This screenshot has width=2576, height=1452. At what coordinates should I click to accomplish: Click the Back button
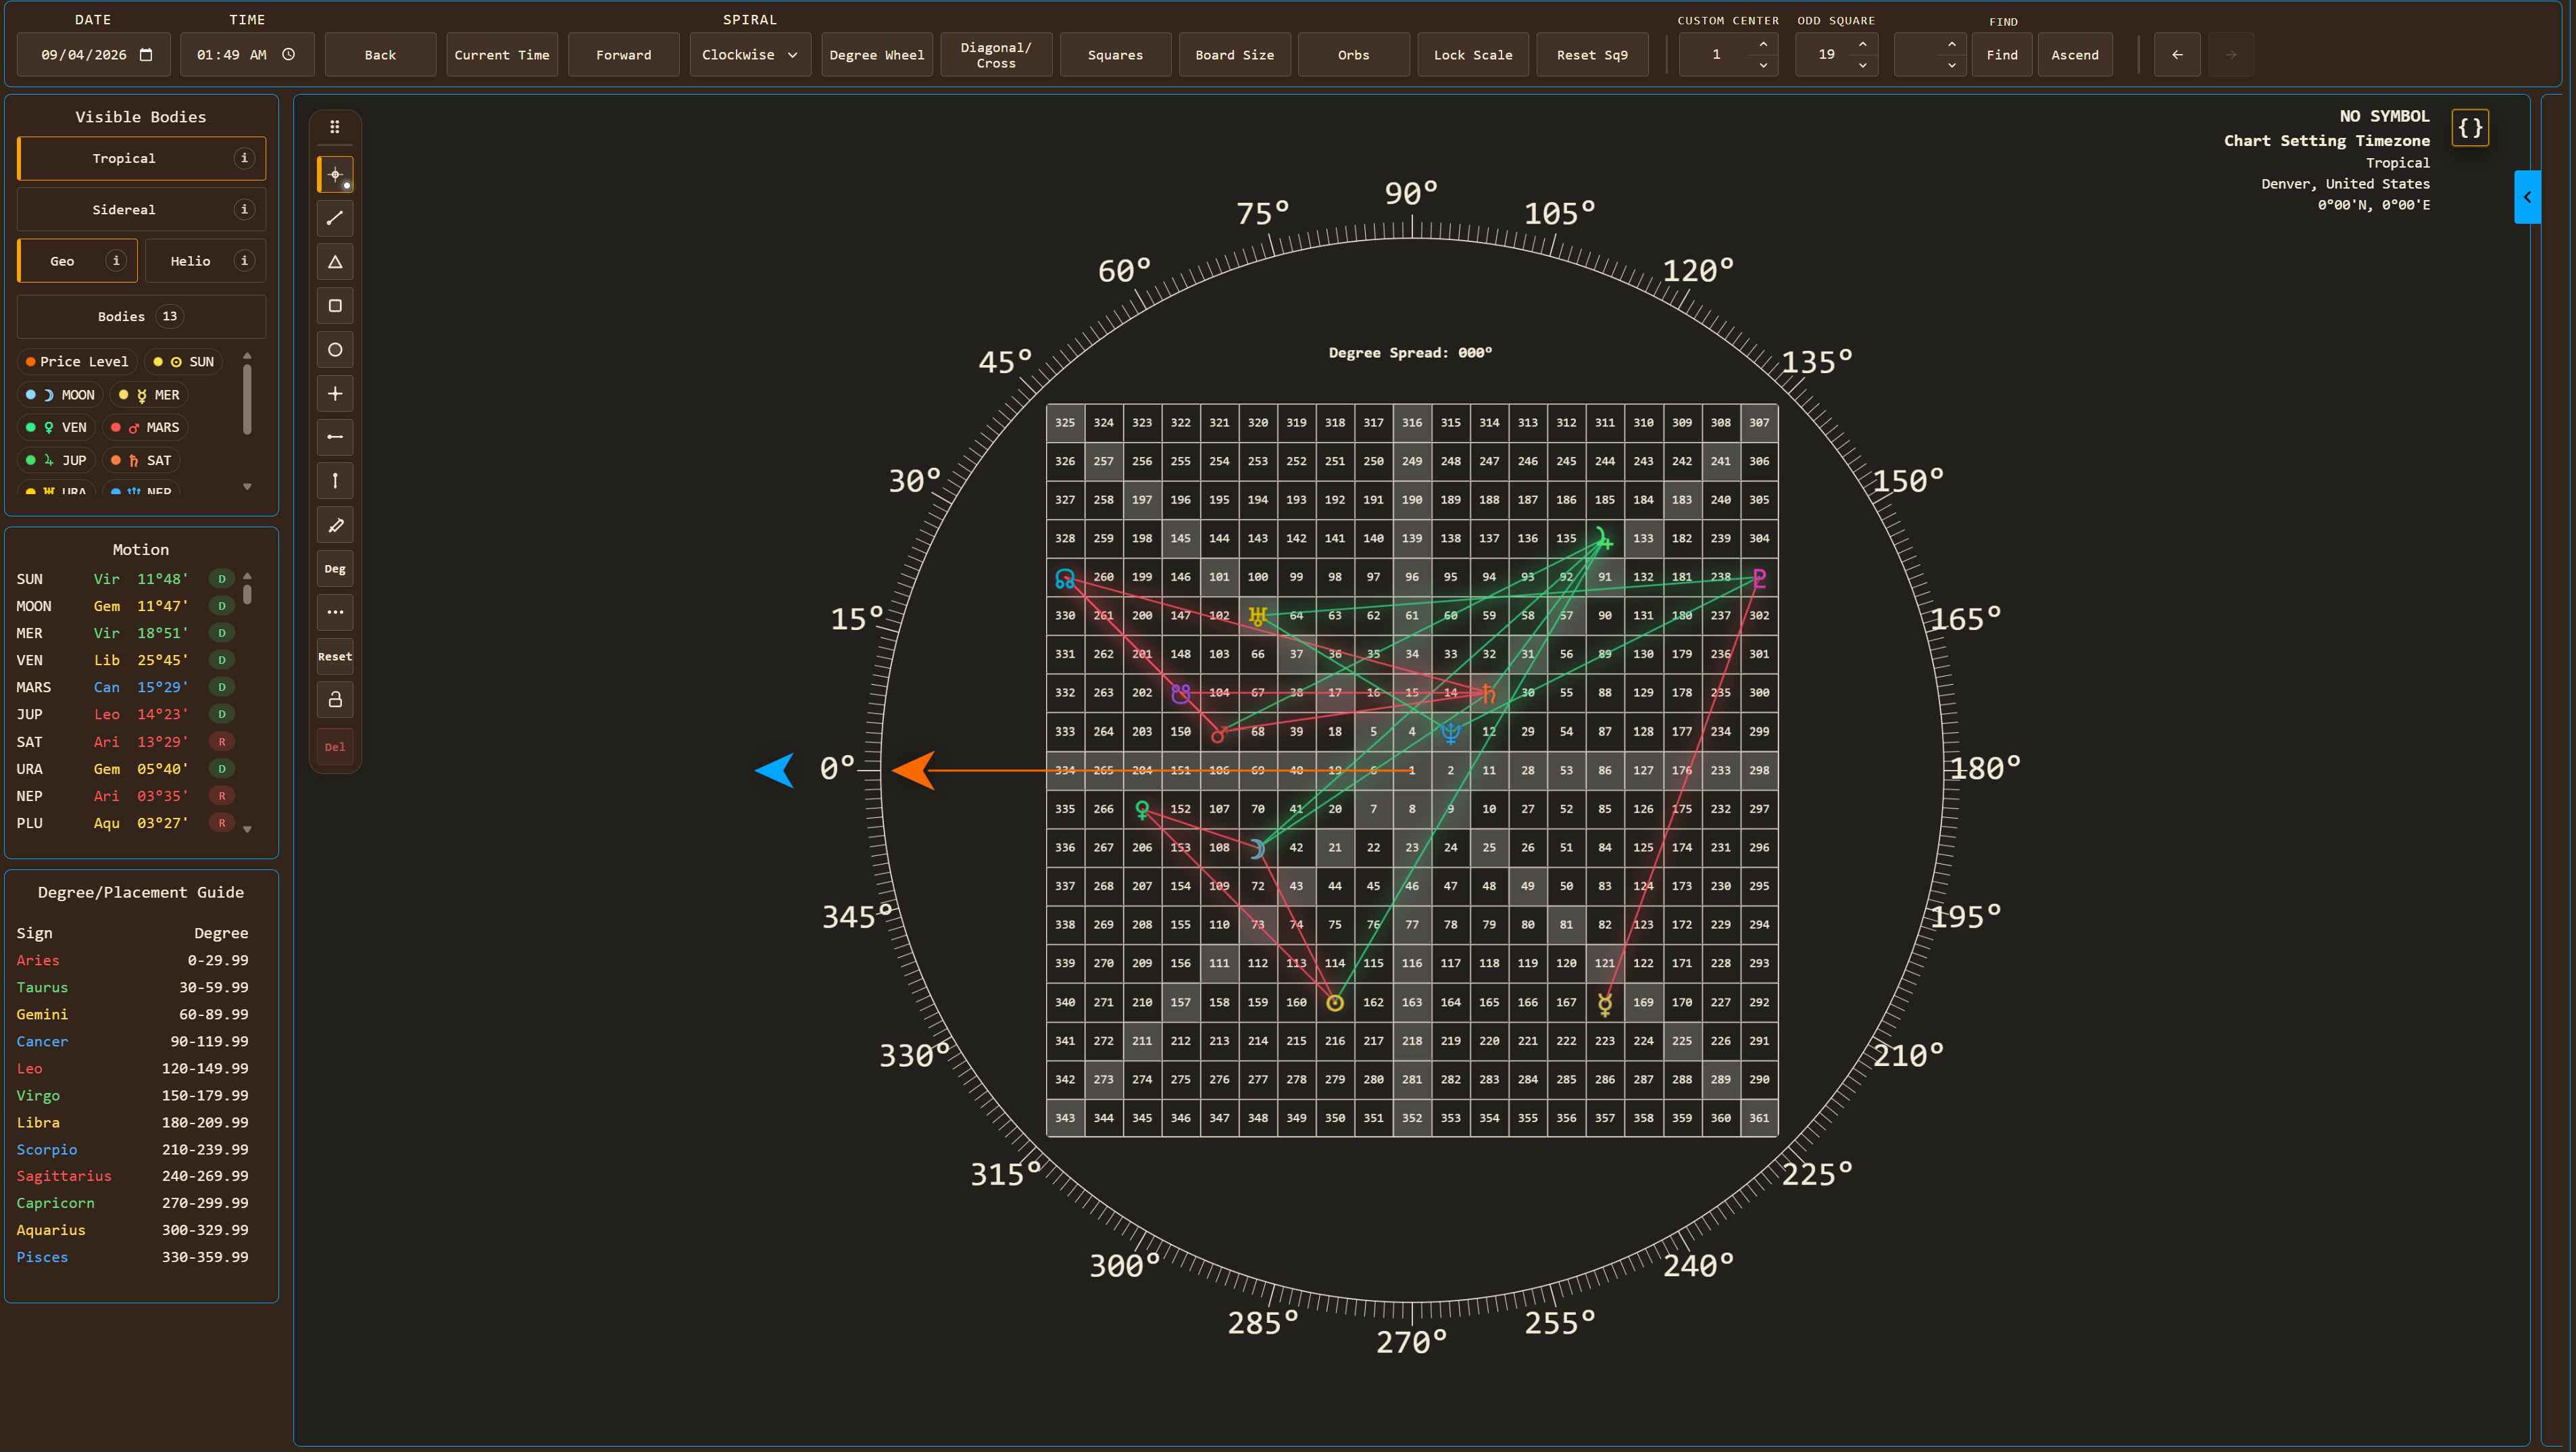[380, 55]
